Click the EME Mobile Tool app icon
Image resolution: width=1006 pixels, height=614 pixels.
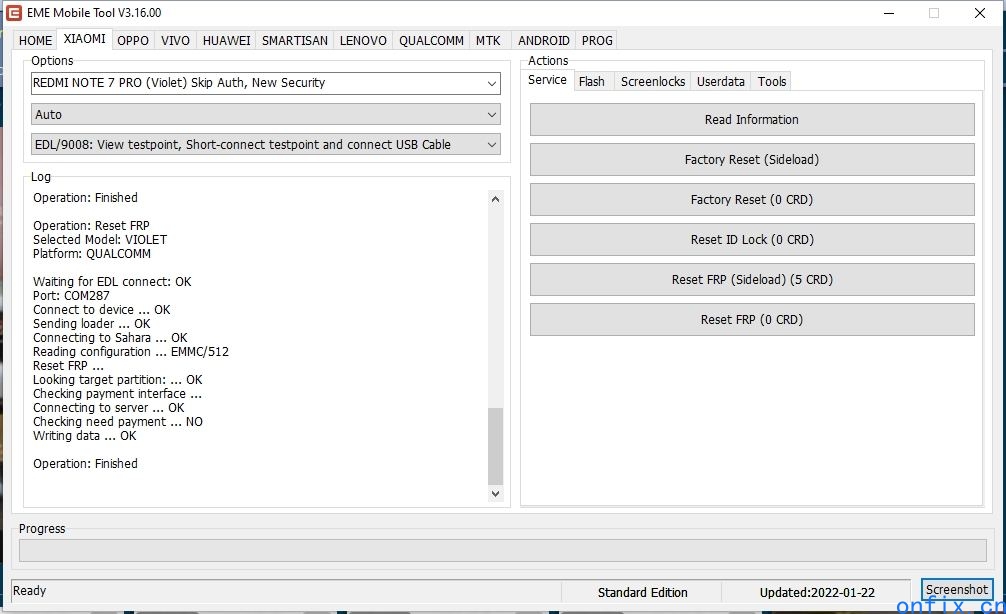click(x=14, y=13)
